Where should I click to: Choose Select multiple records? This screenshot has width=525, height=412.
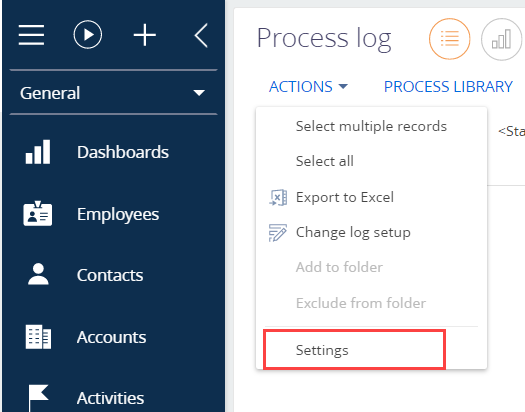point(371,126)
